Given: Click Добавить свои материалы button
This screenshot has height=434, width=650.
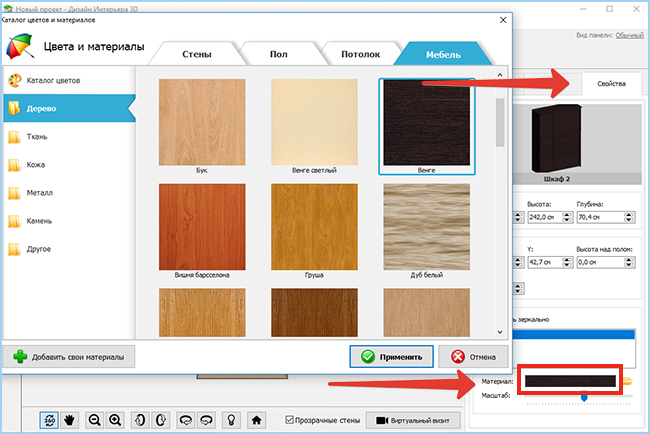Looking at the screenshot, I should [69, 356].
